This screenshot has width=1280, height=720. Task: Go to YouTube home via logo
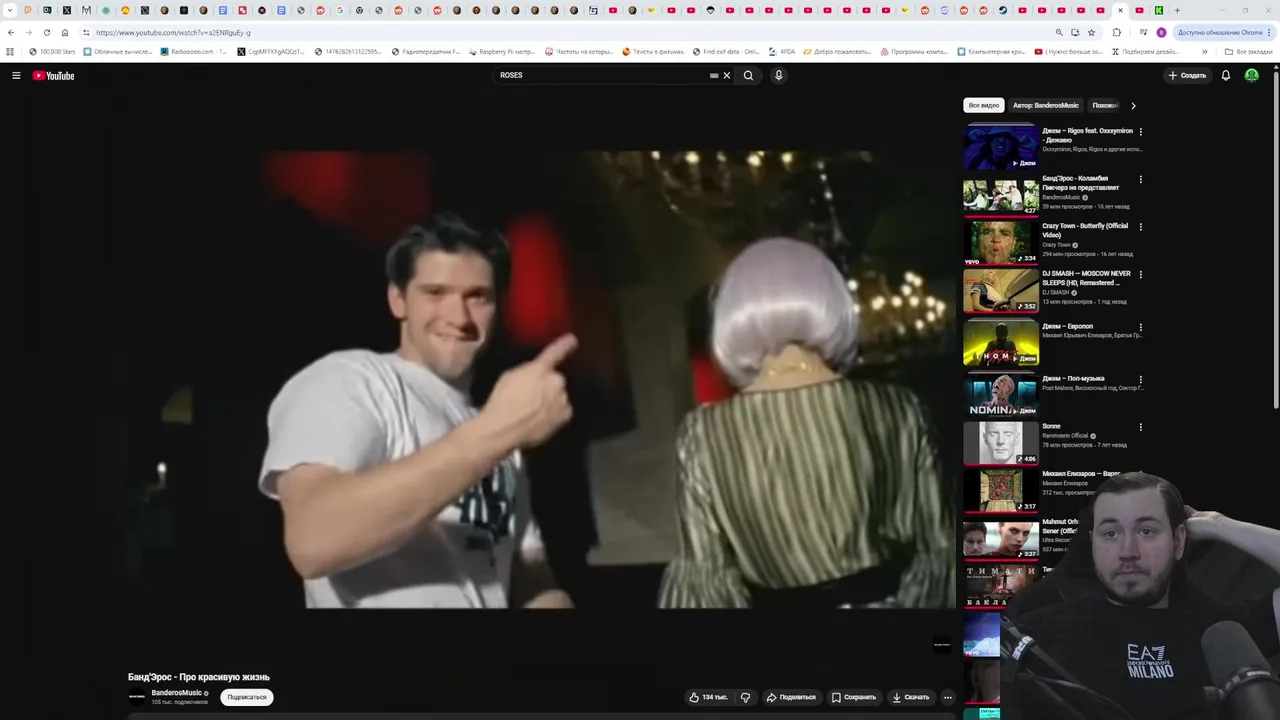(54, 75)
